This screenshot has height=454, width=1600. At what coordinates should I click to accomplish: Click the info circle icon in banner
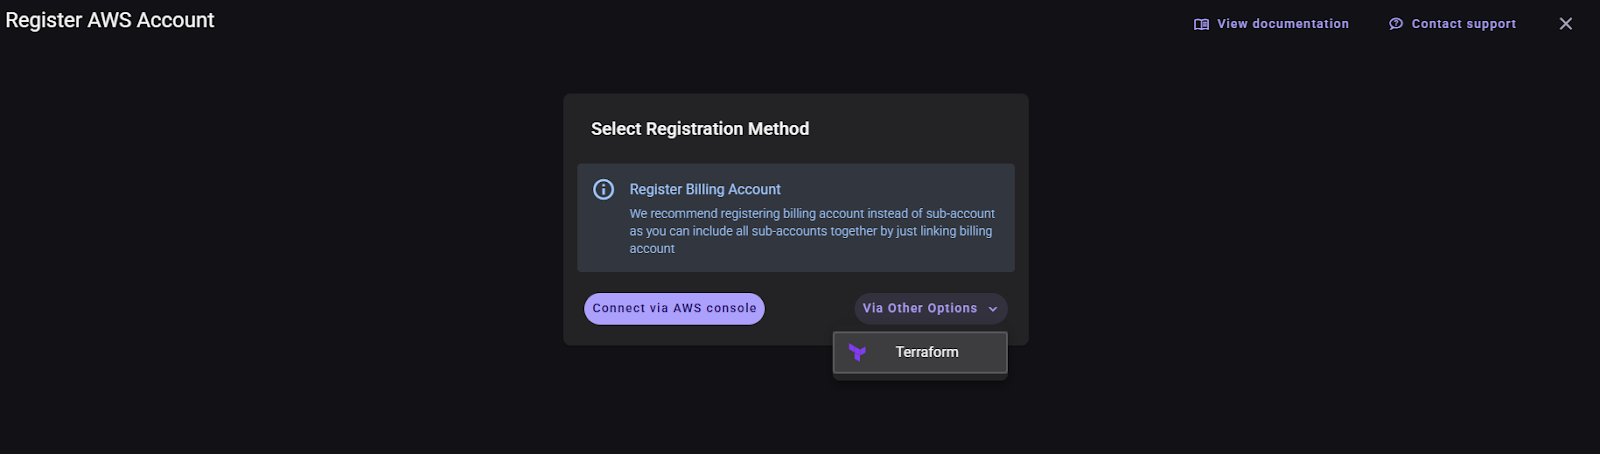pyautogui.click(x=604, y=189)
